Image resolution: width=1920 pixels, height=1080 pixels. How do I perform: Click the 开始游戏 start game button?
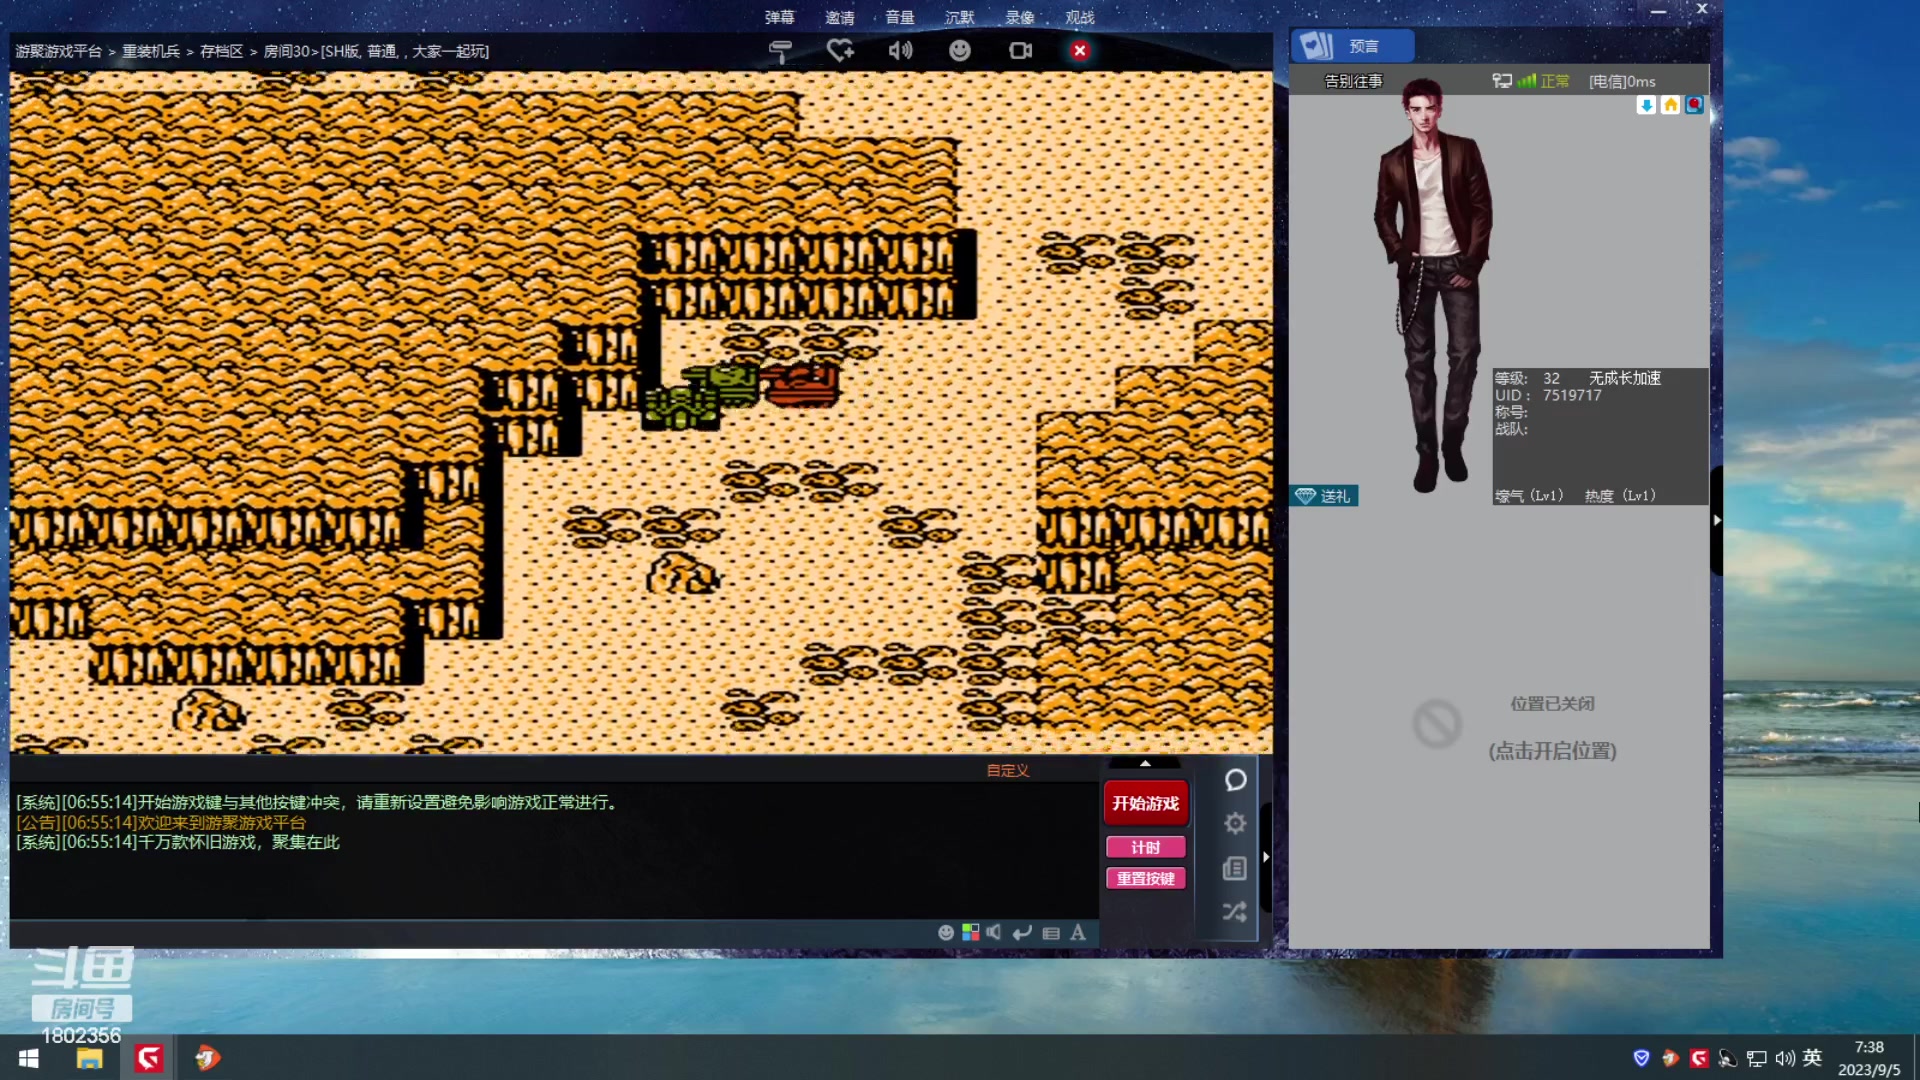[1146, 803]
